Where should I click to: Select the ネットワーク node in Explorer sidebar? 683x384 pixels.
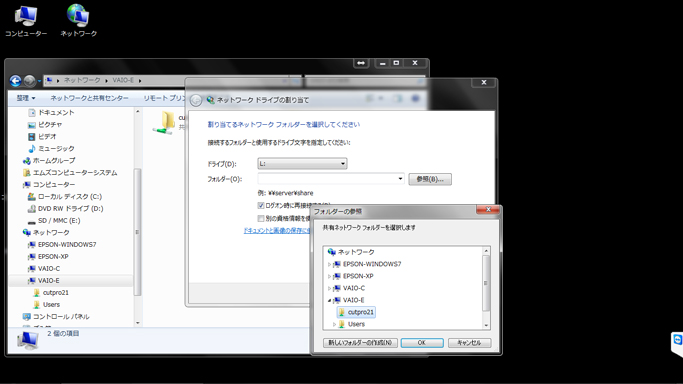tap(51, 232)
